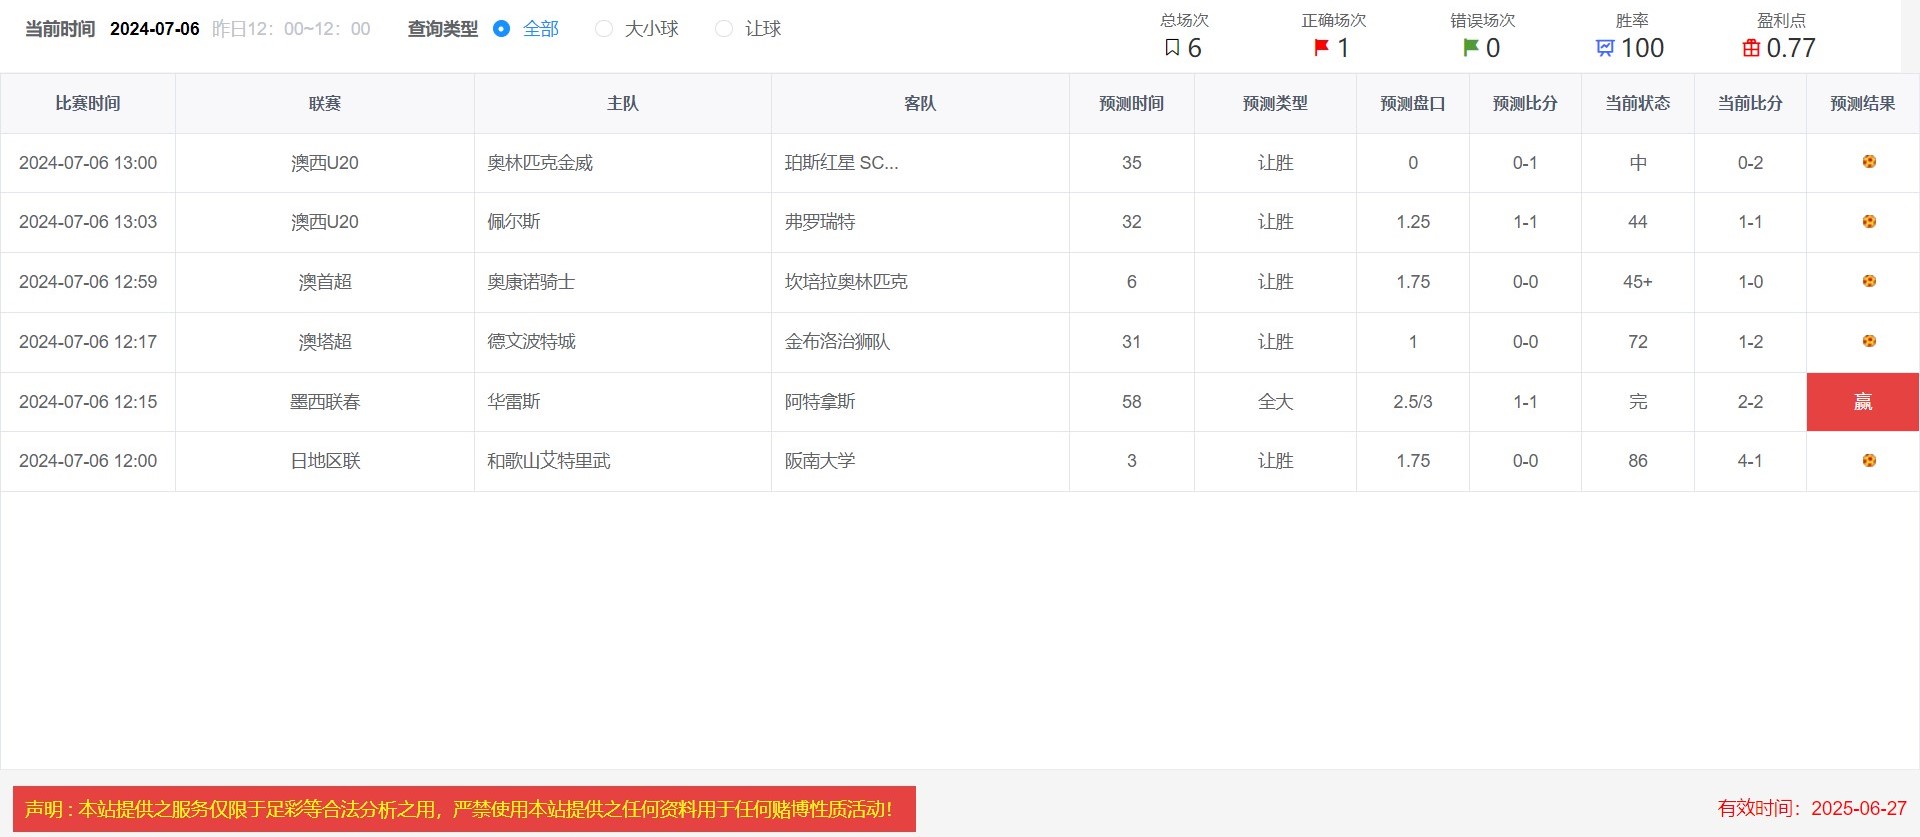Select the 全部 query type radio
1920x837 pixels.
[502, 29]
